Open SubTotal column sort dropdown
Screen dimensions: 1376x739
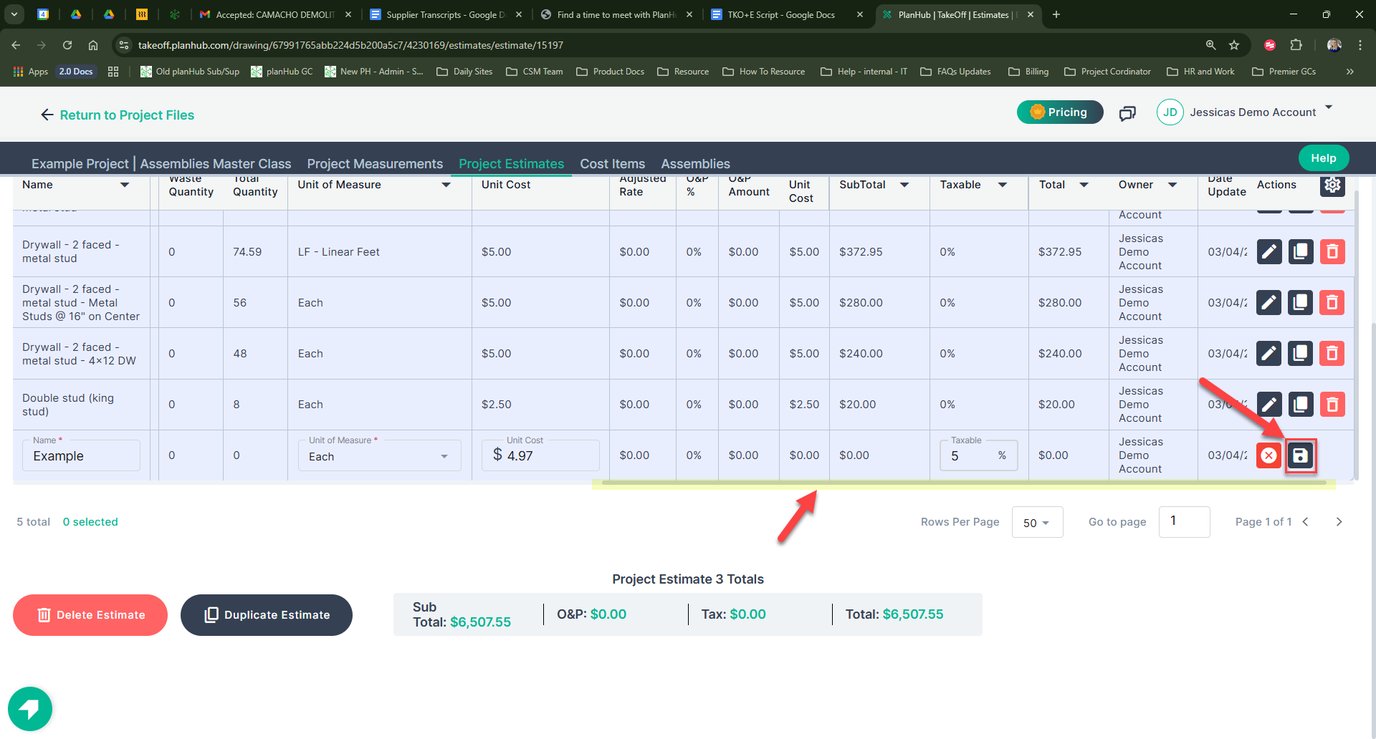[904, 185]
